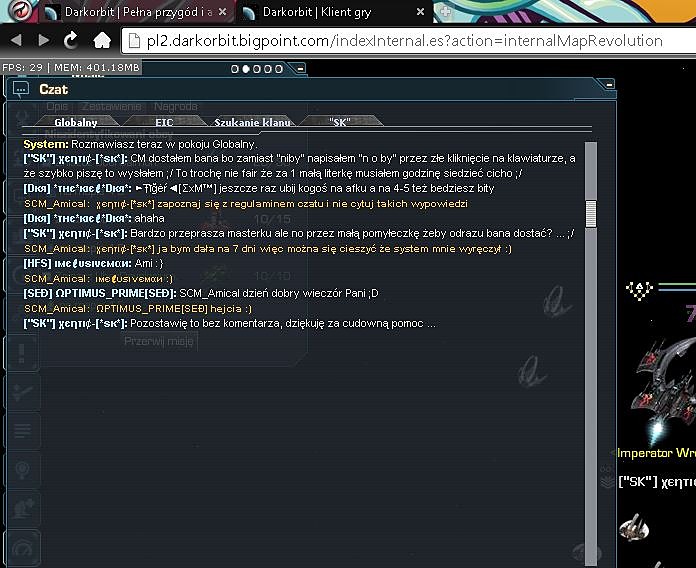696x568 pixels.
Task: Click the faded Opis tab behind the chat
Action: tap(57, 106)
